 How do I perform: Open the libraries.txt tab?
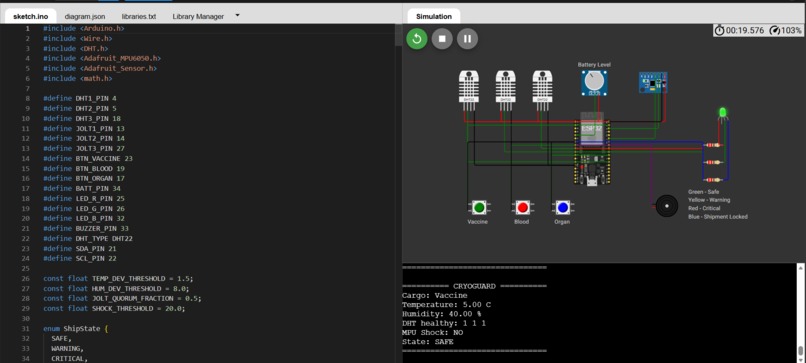coord(139,16)
